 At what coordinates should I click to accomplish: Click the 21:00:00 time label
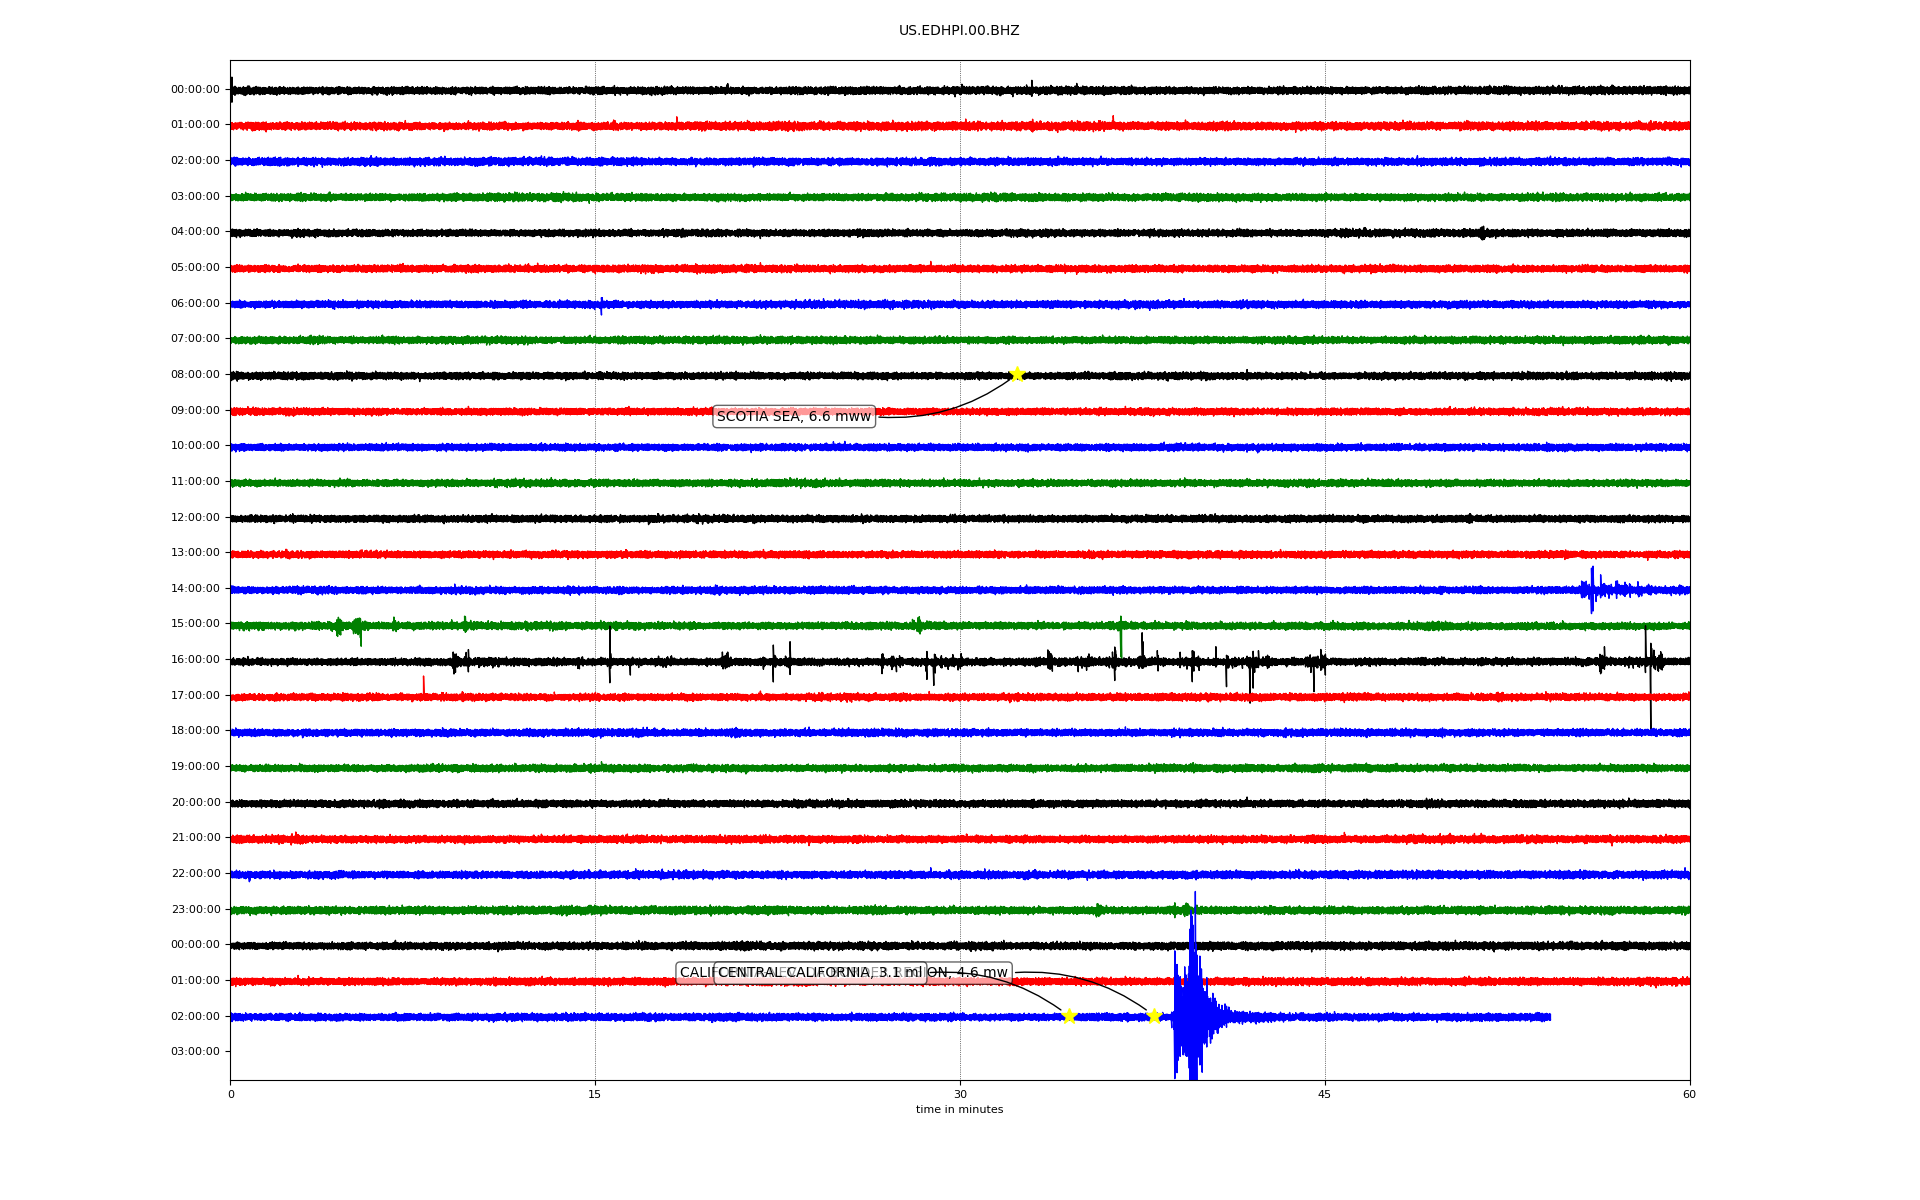(x=195, y=838)
